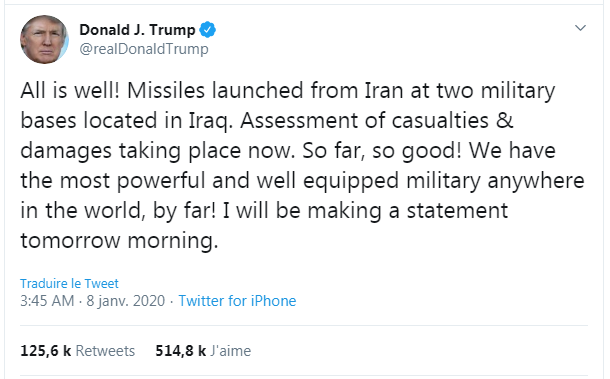Click the "8 janv. 2020" date
The image size is (610, 379).
(x=126, y=301)
